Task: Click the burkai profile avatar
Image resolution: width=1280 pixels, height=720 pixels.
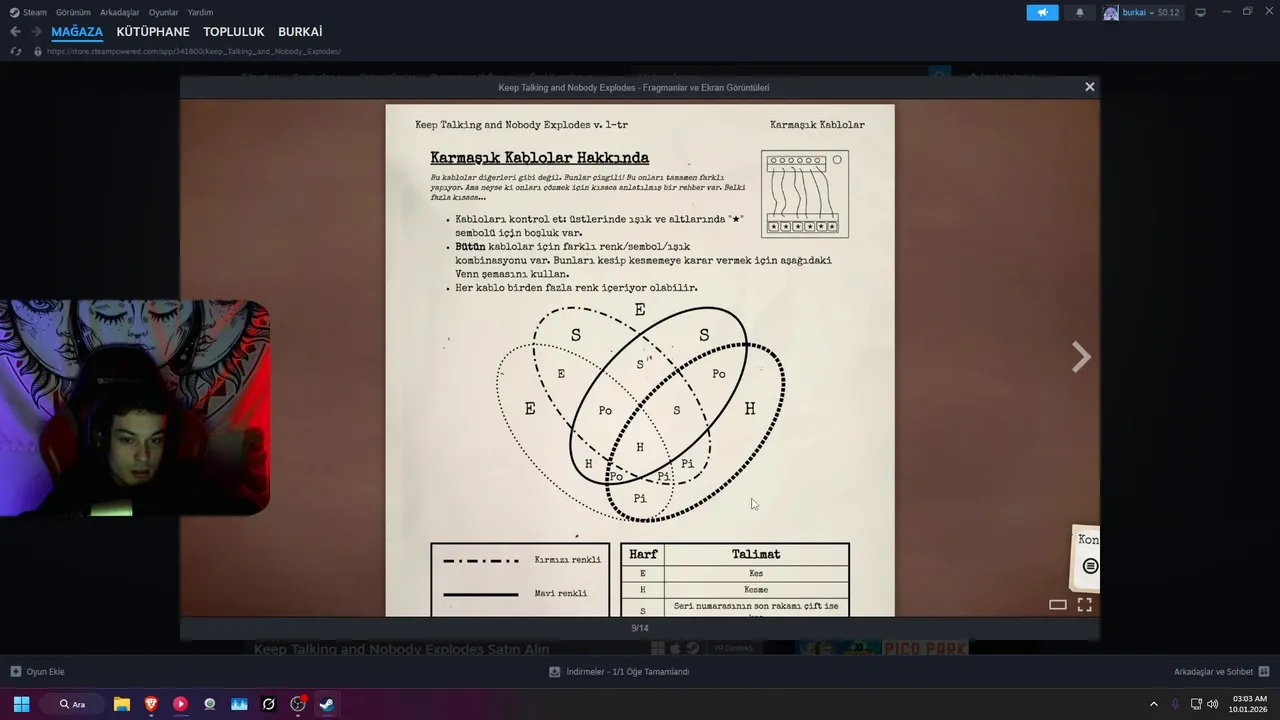Action: pos(1111,12)
